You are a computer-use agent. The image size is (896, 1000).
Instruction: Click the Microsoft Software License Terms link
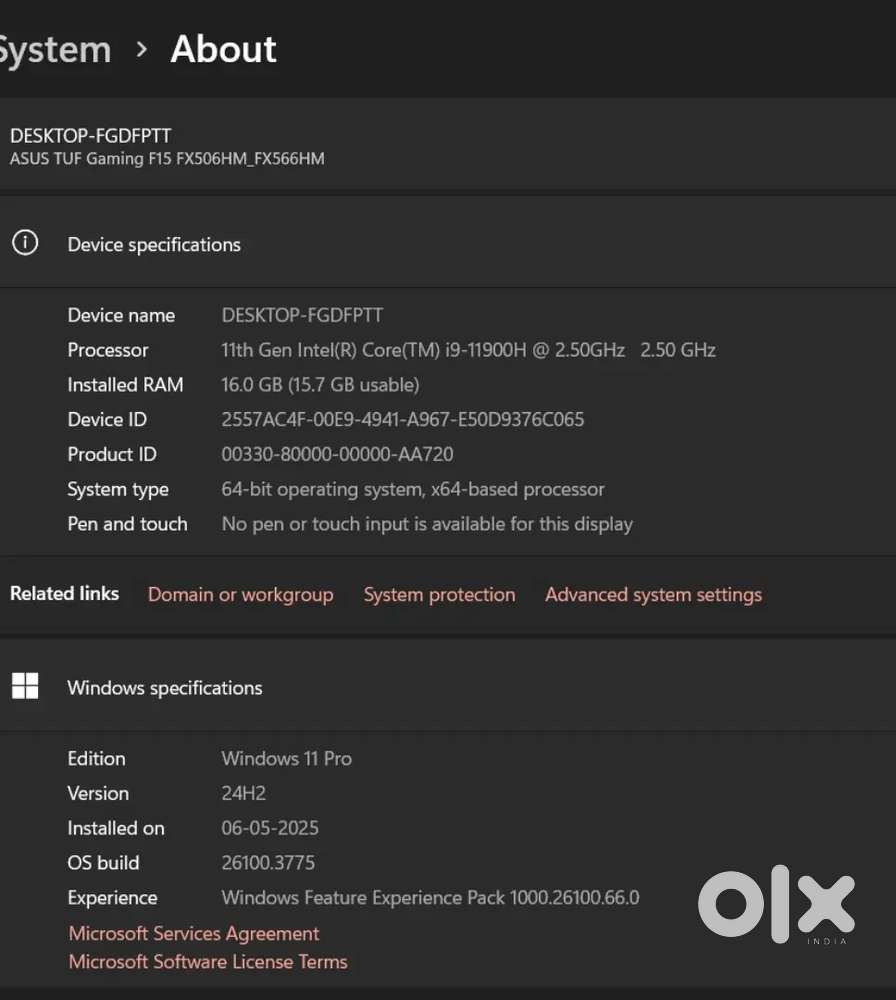(207, 961)
